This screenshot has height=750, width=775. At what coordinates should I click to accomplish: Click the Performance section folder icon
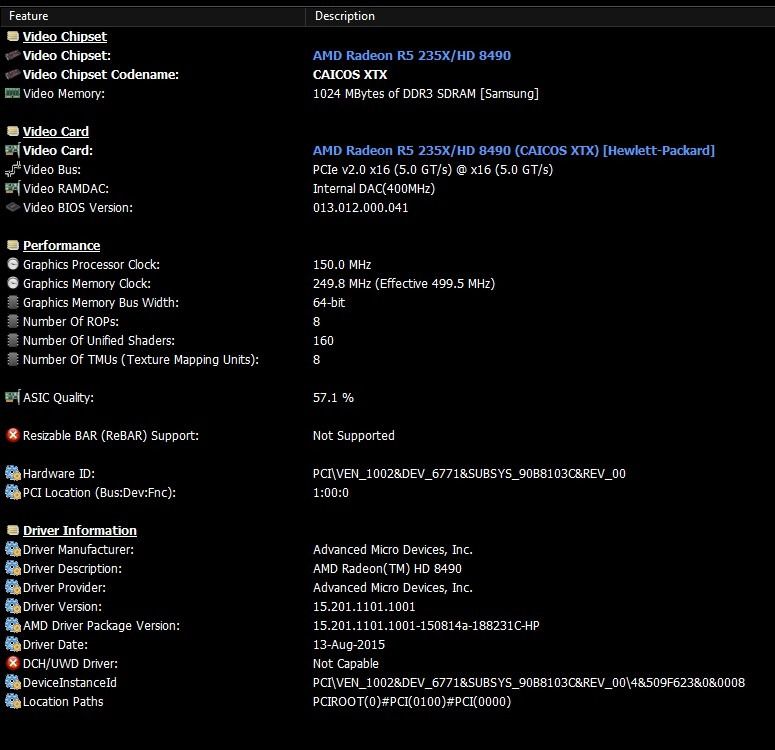click(x=13, y=245)
